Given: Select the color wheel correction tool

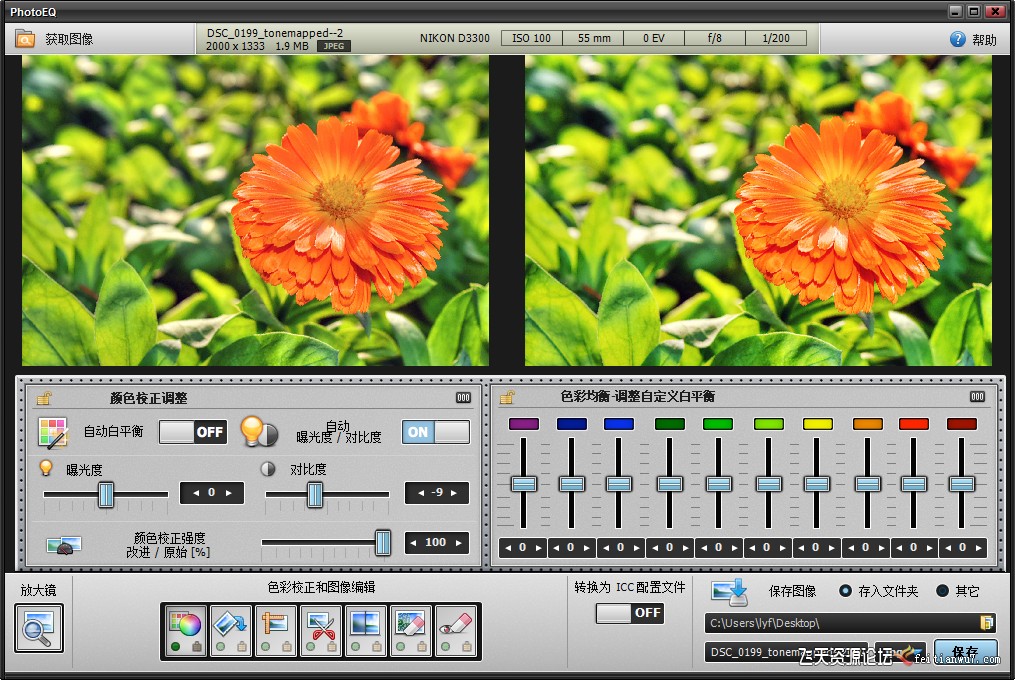Looking at the screenshot, I should point(186,631).
